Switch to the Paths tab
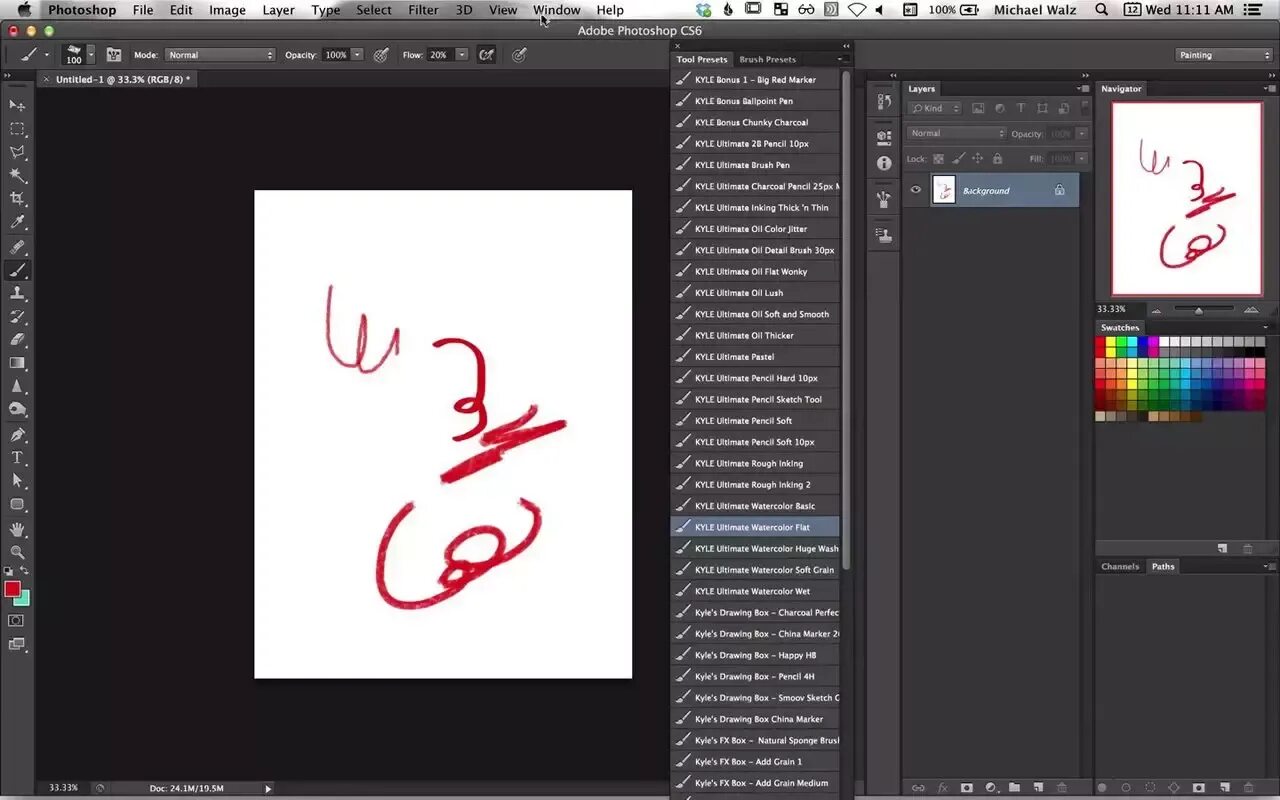This screenshot has width=1280, height=800. click(x=1163, y=567)
